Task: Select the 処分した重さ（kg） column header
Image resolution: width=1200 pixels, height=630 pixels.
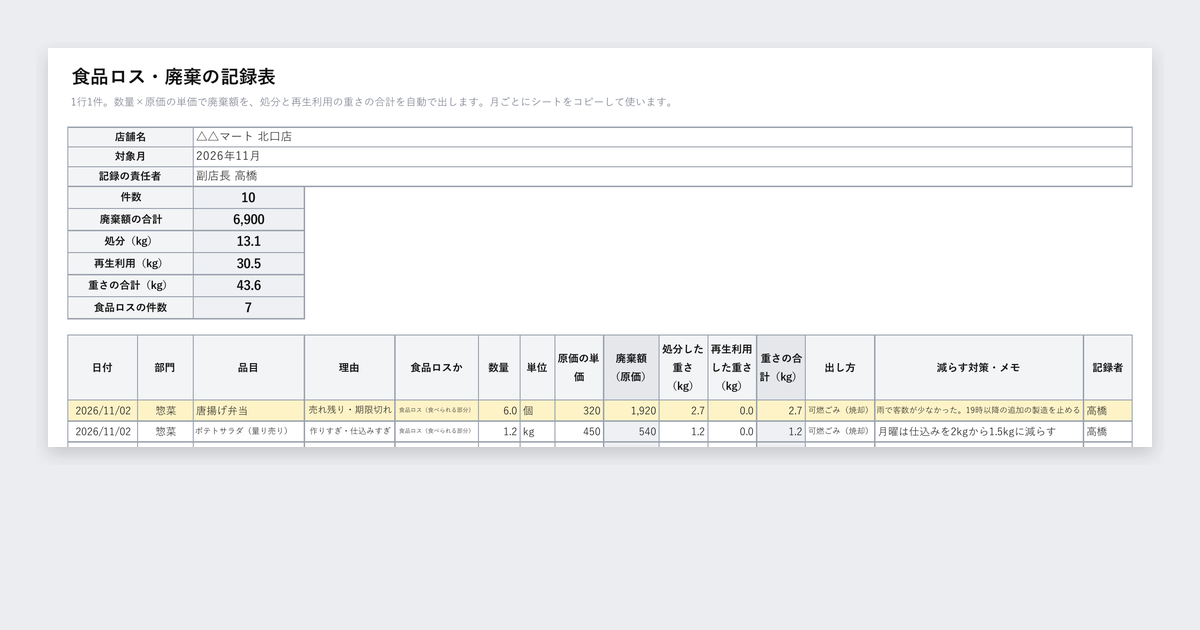Action: [x=683, y=368]
